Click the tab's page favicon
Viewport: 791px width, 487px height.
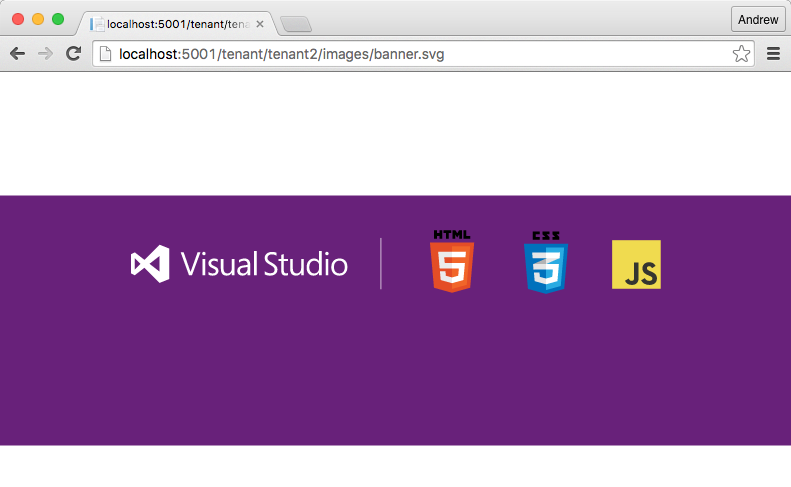(x=97, y=24)
